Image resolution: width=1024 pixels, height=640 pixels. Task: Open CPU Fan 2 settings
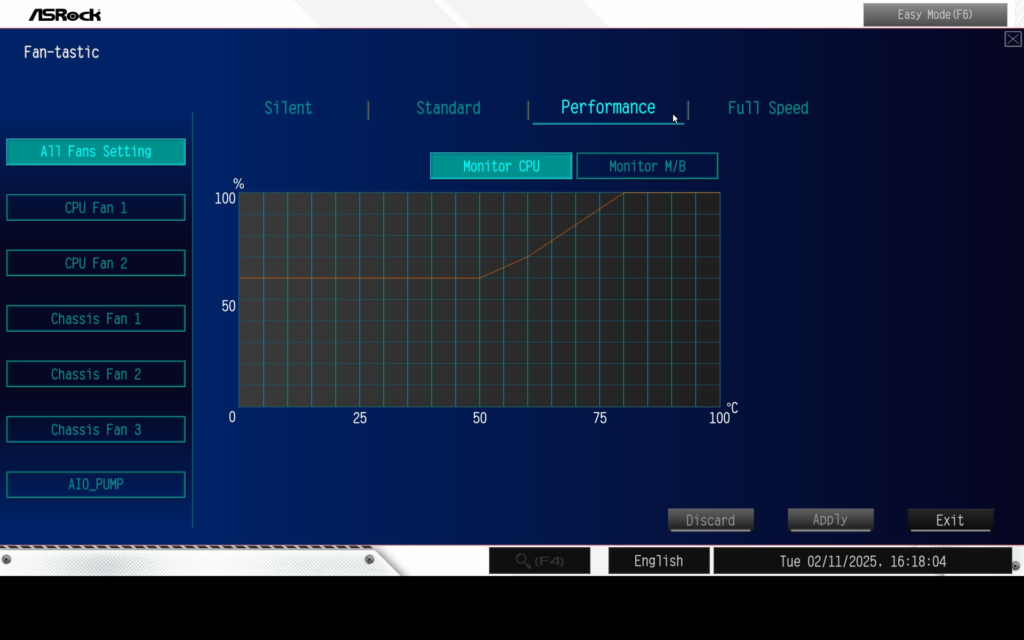pyautogui.click(x=96, y=263)
